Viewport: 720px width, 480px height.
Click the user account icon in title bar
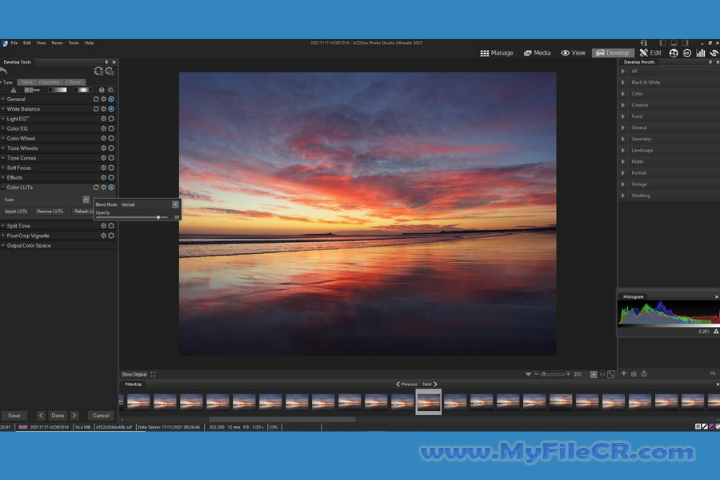click(644, 43)
